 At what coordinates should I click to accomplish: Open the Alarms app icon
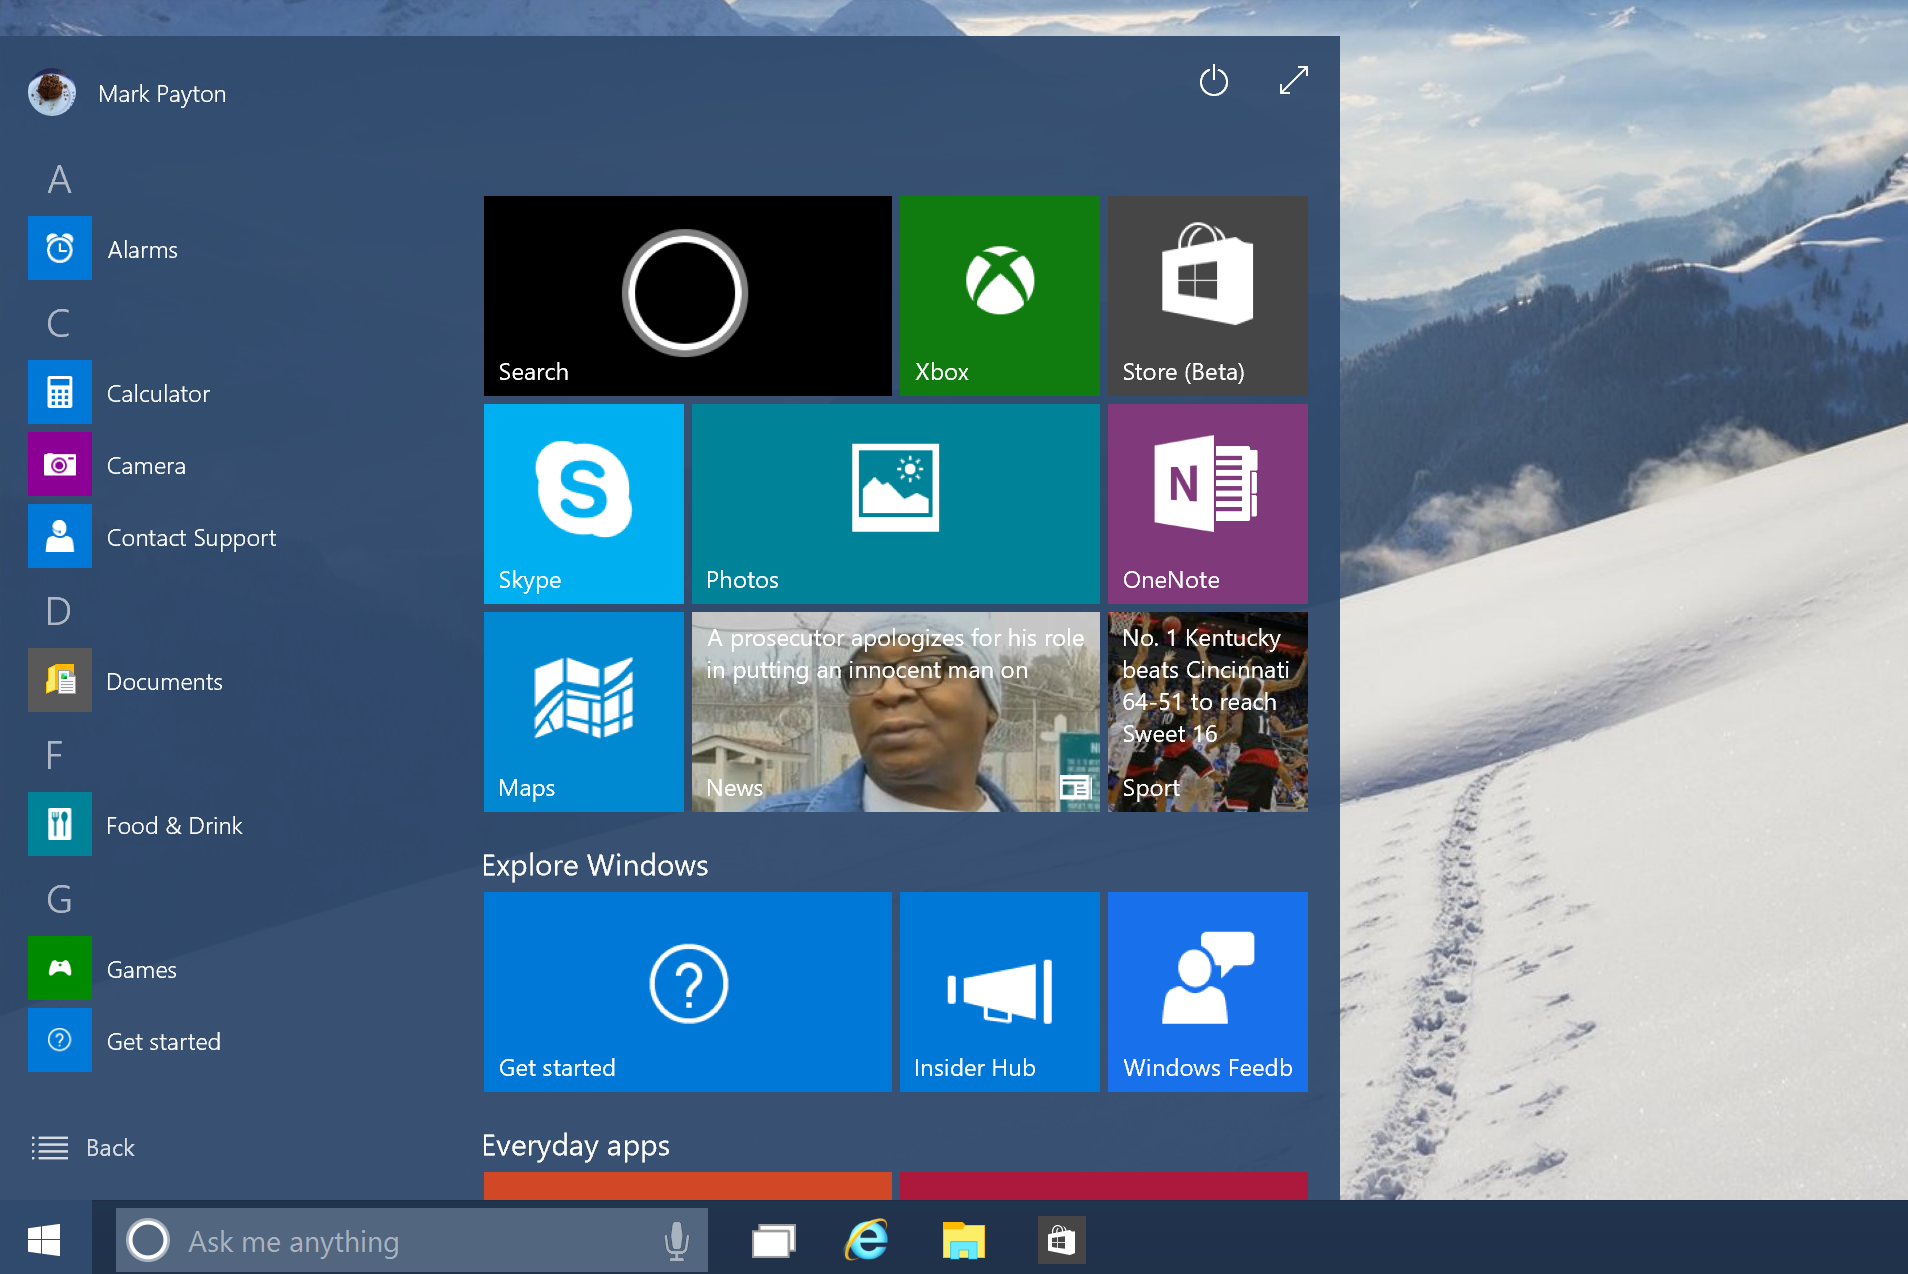point(60,248)
